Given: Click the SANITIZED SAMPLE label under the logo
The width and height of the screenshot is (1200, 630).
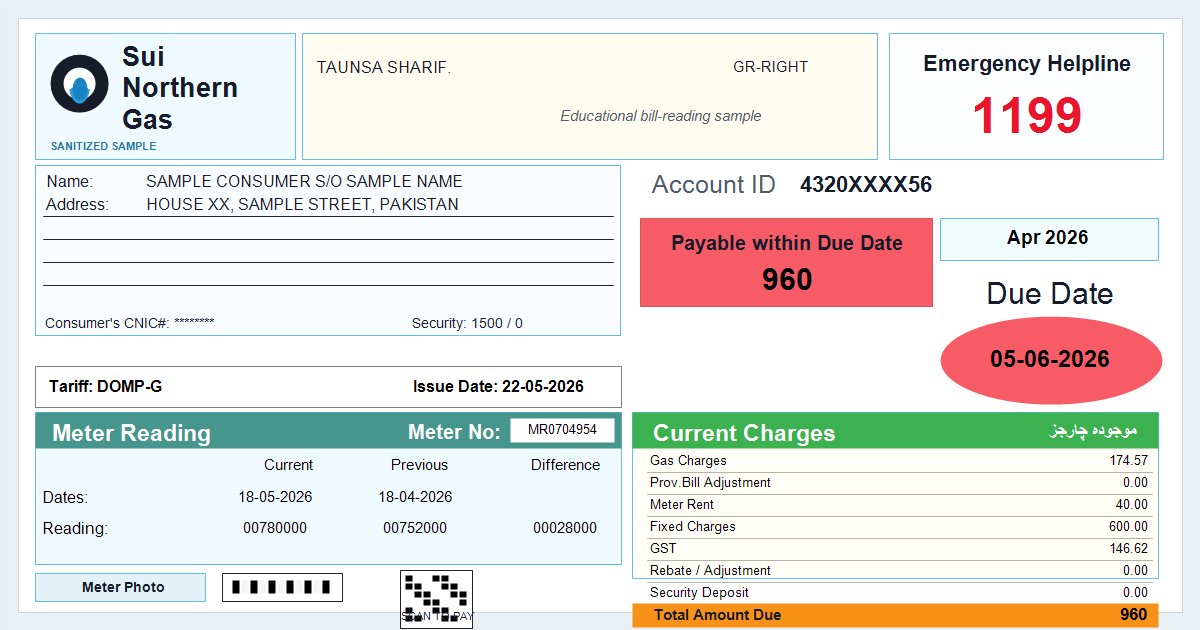Looking at the screenshot, I should coord(104,146).
